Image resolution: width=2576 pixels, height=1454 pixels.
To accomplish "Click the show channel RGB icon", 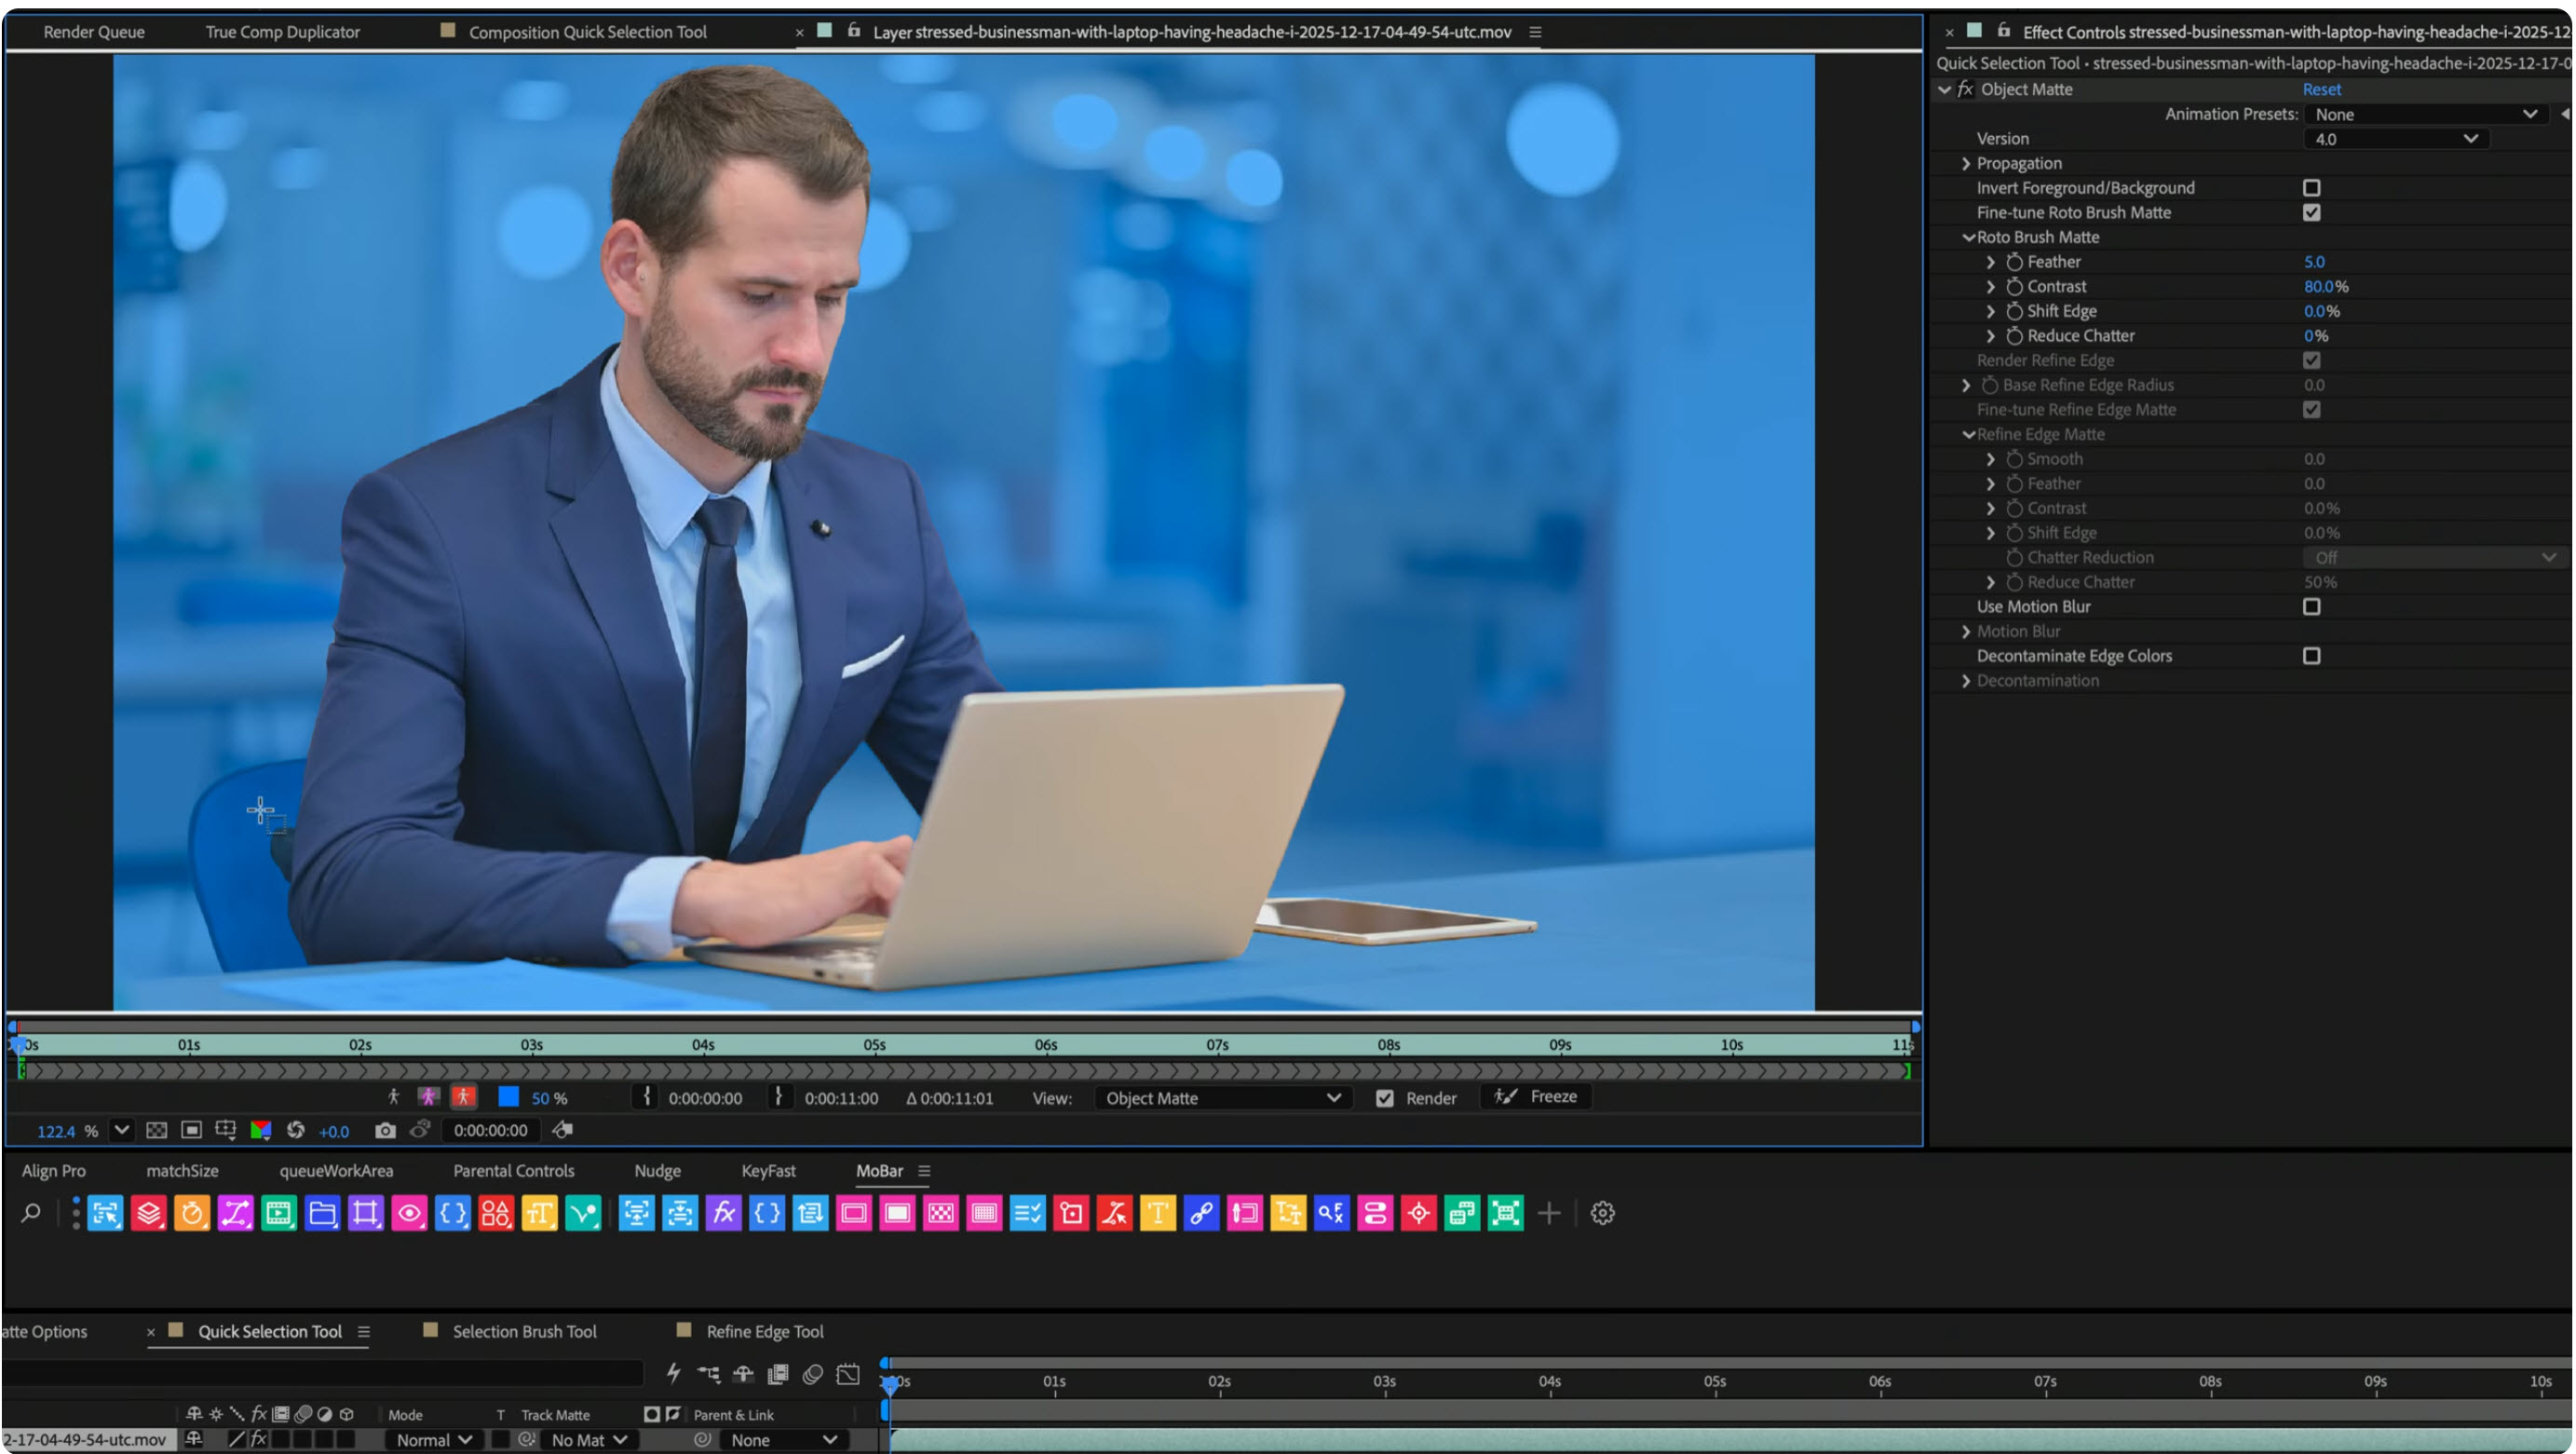I will point(261,1130).
